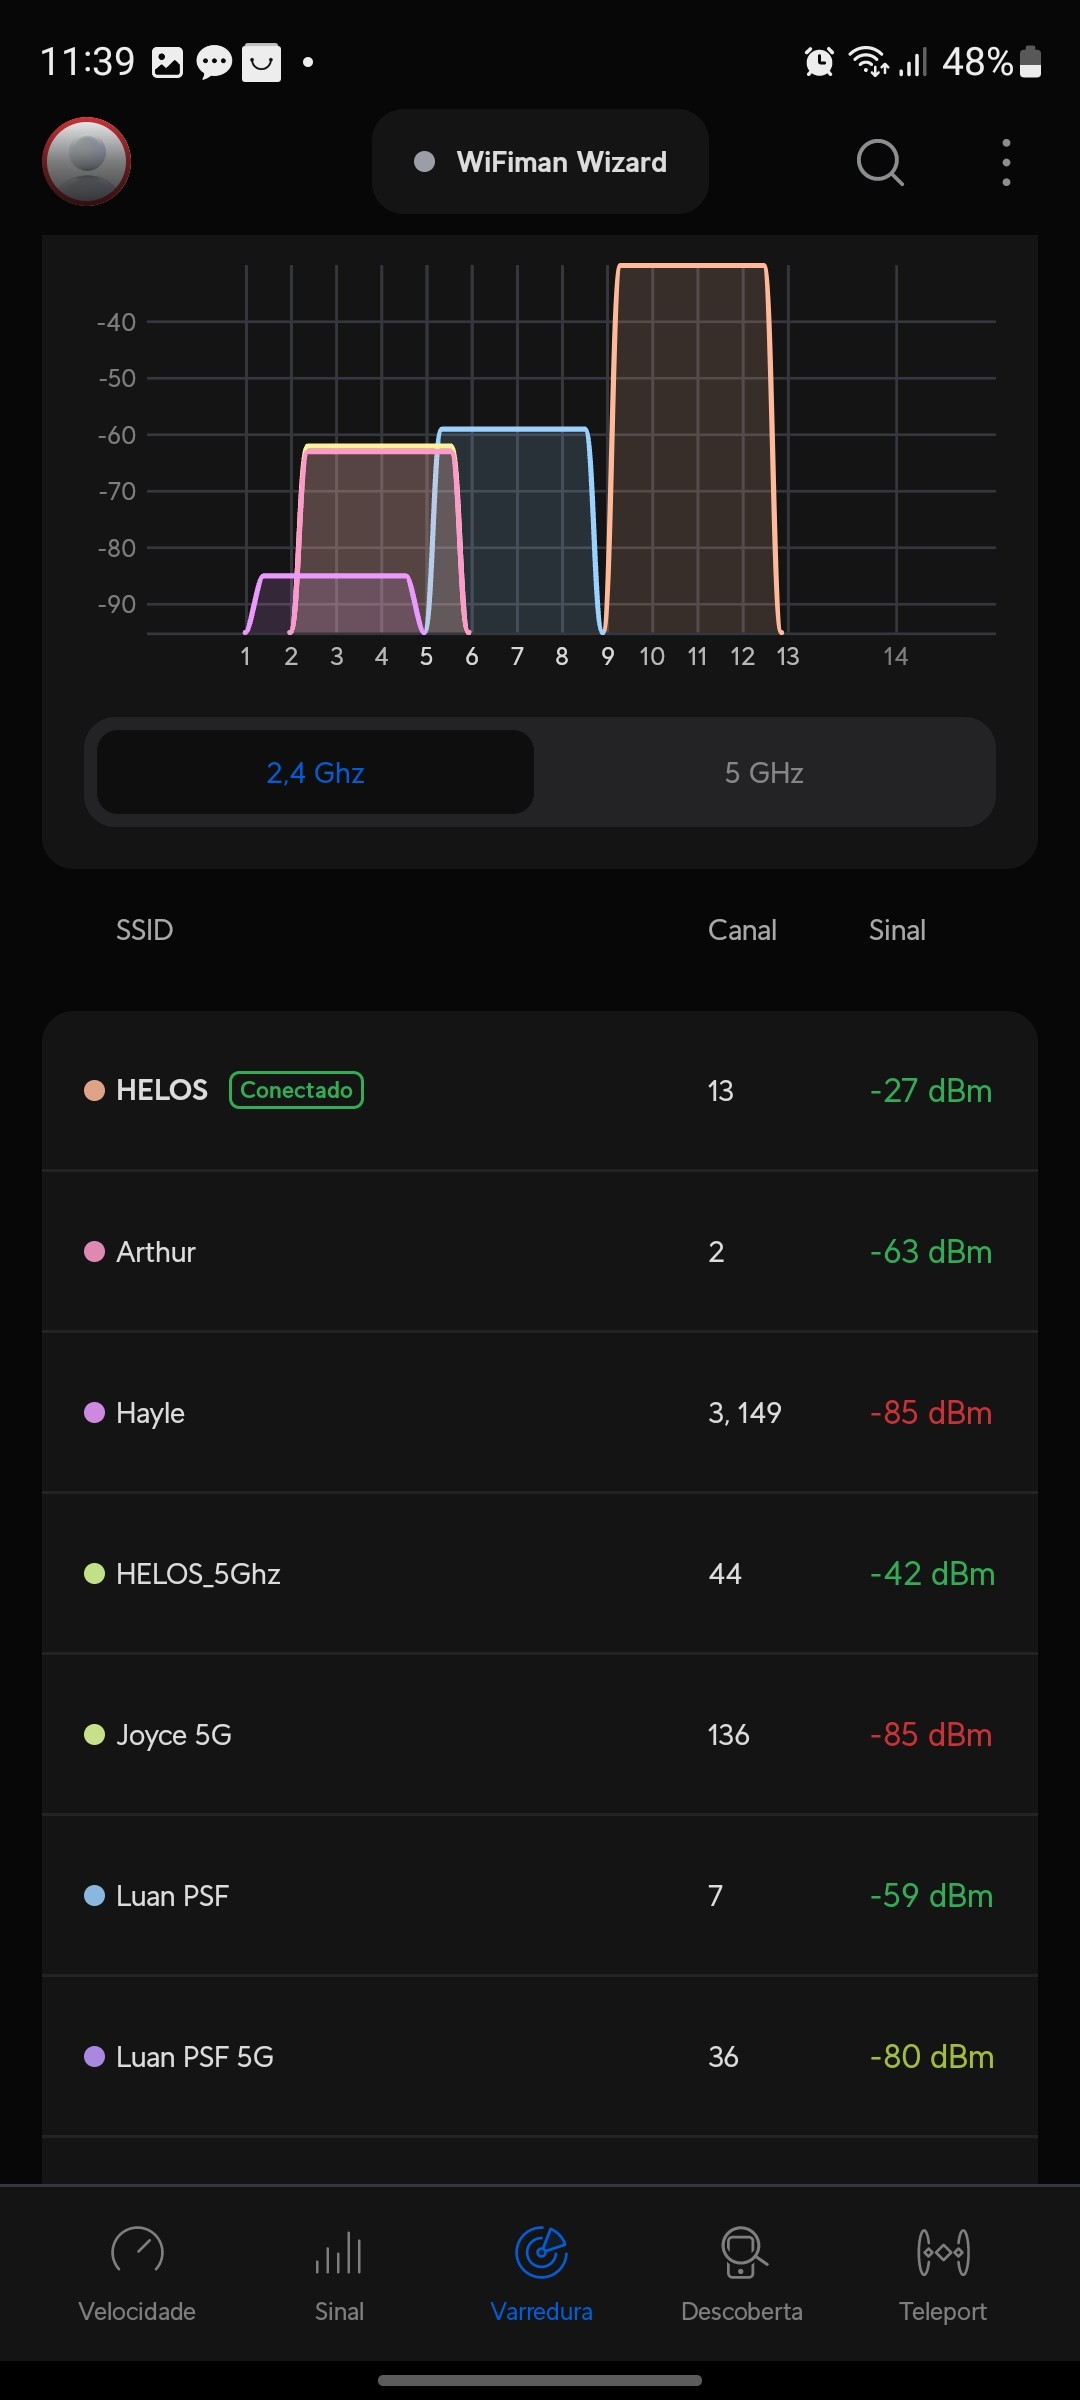This screenshot has width=1080, height=2400.
Task: Tap the Canal column header
Action: tap(742, 930)
